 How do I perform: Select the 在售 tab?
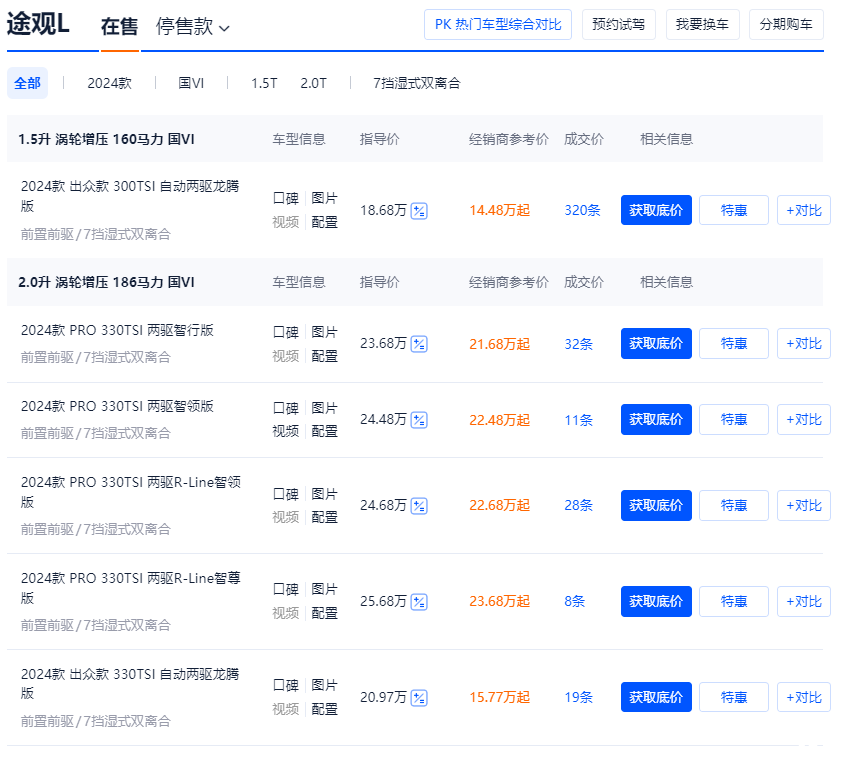point(120,27)
